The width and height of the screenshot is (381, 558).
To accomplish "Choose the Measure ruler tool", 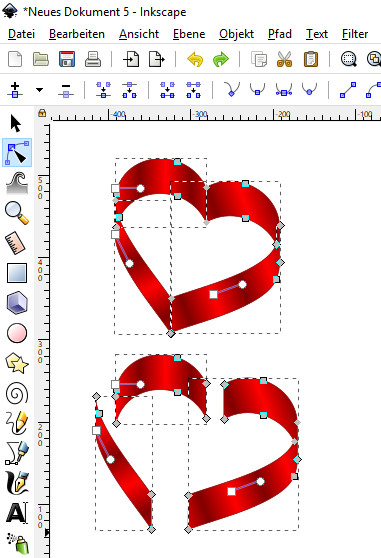I will point(16,243).
